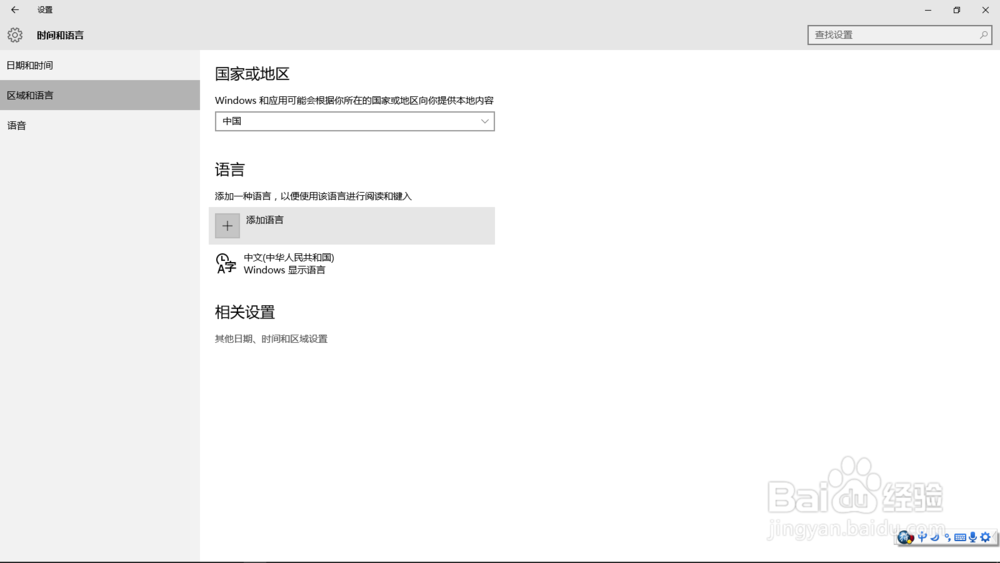Minimize the settings window
Viewport: 1000px width, 563px height.
pyautogui.click(x=928, y=10)
